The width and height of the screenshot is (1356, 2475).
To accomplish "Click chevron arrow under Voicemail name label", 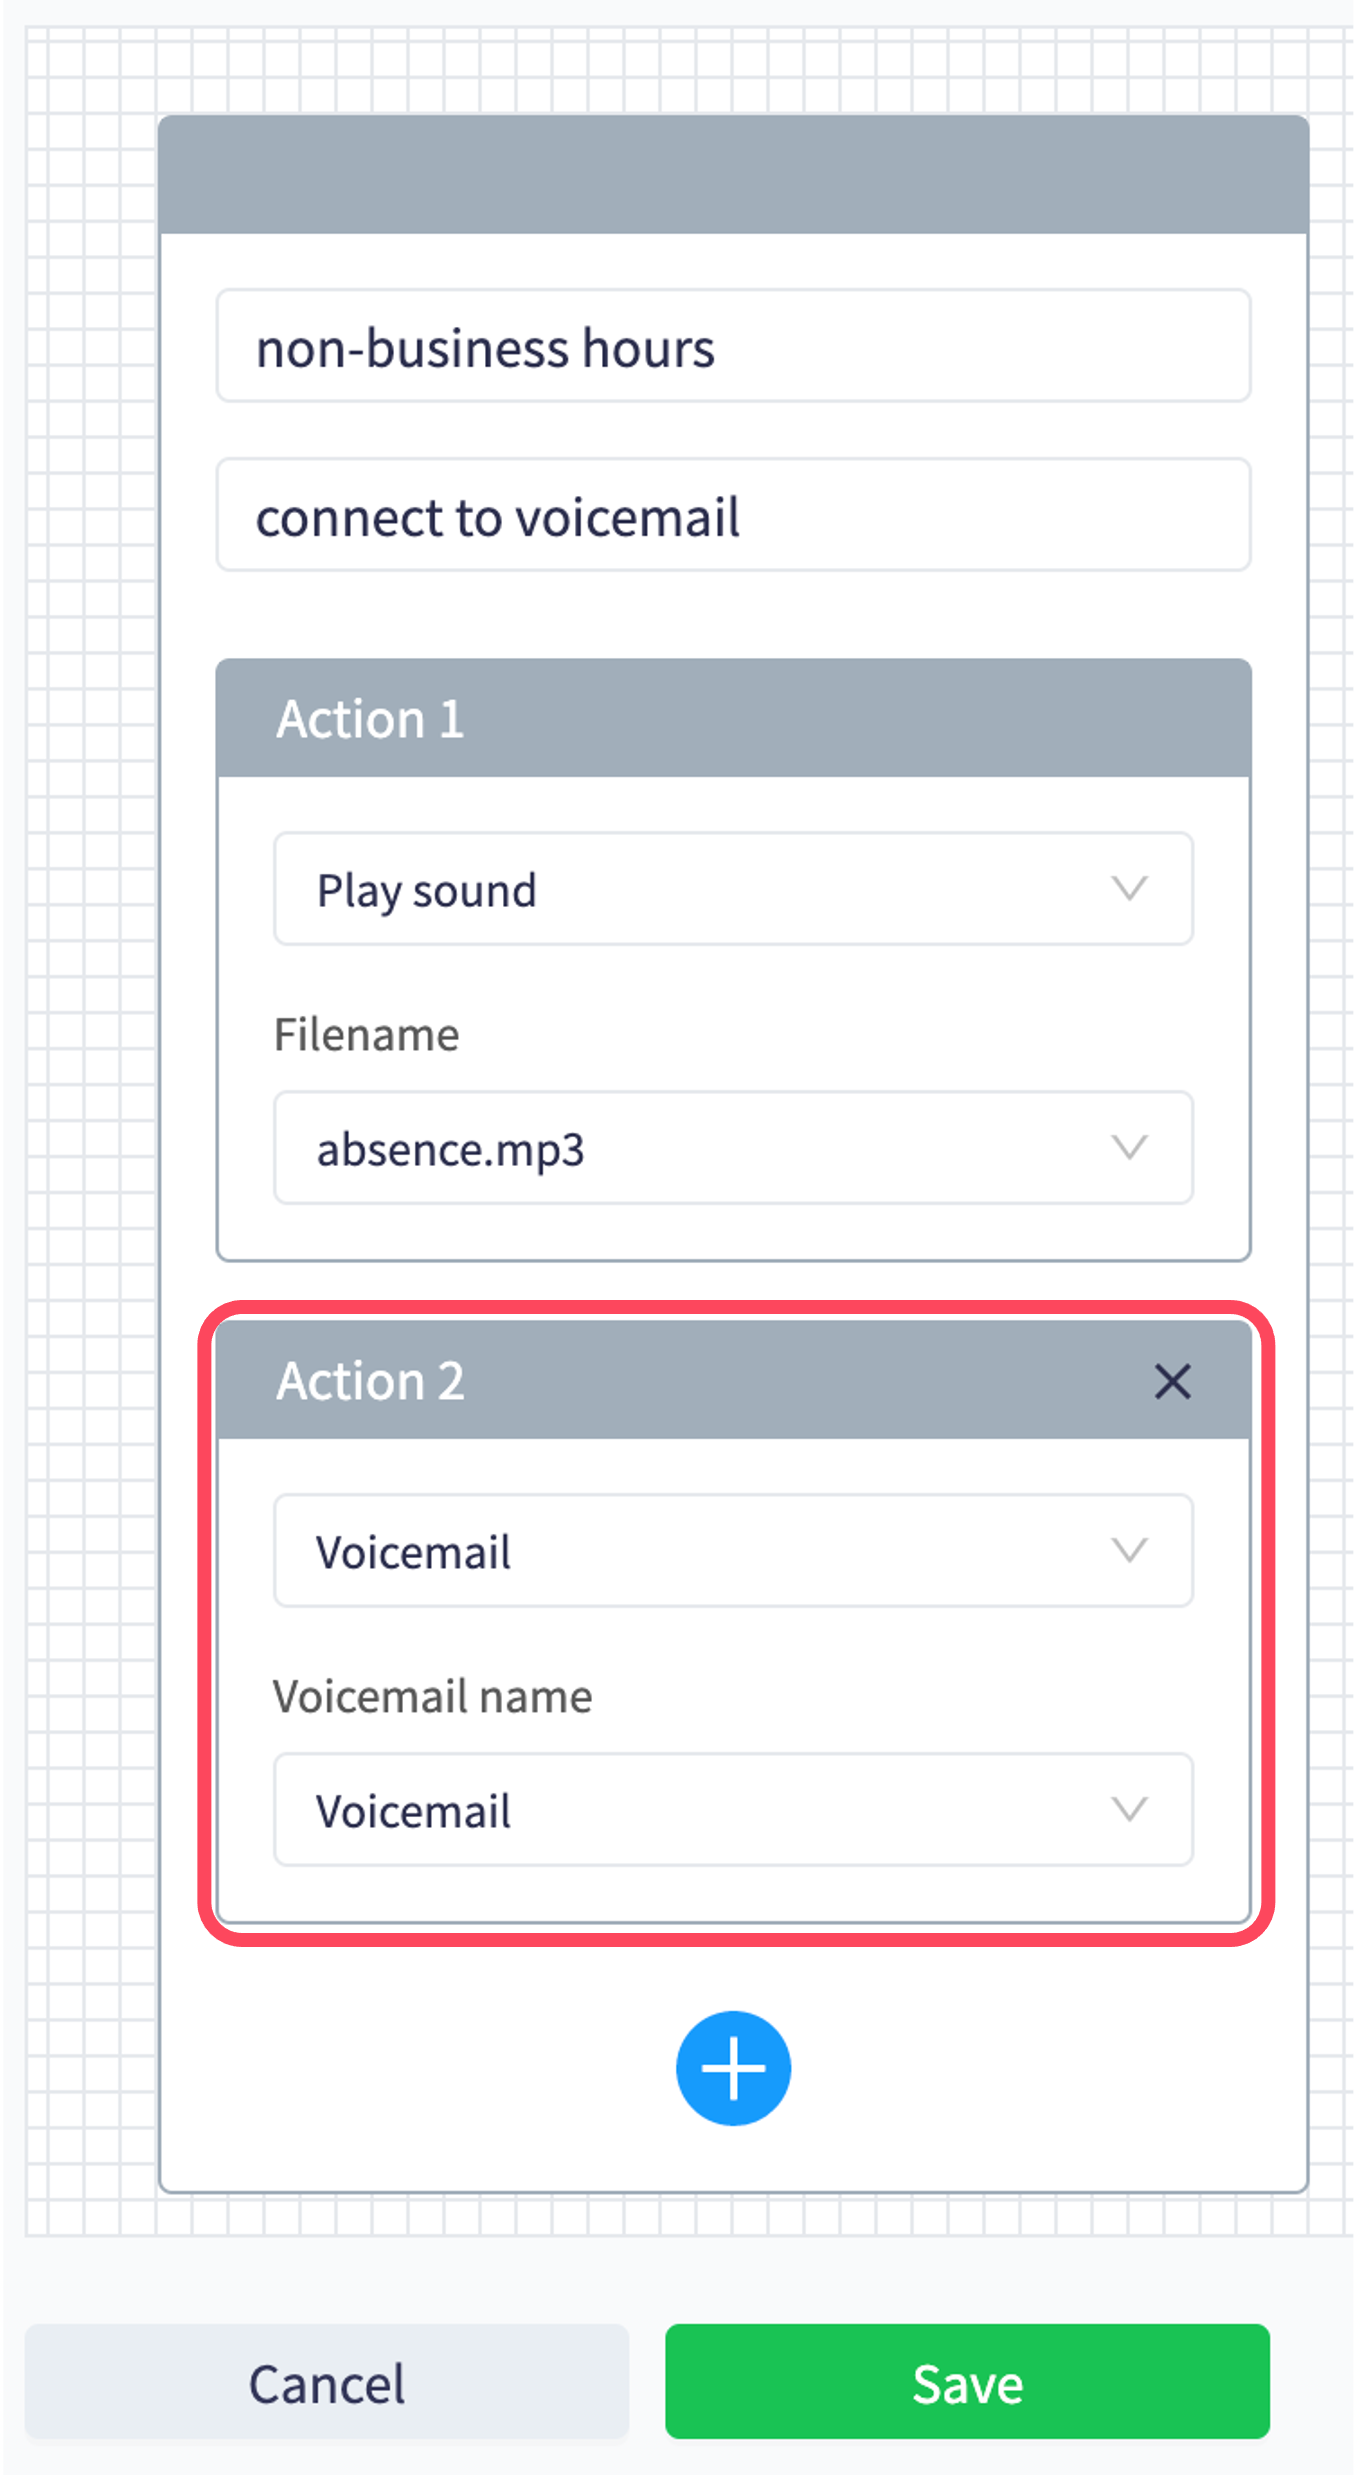I will [1129, 1809].
